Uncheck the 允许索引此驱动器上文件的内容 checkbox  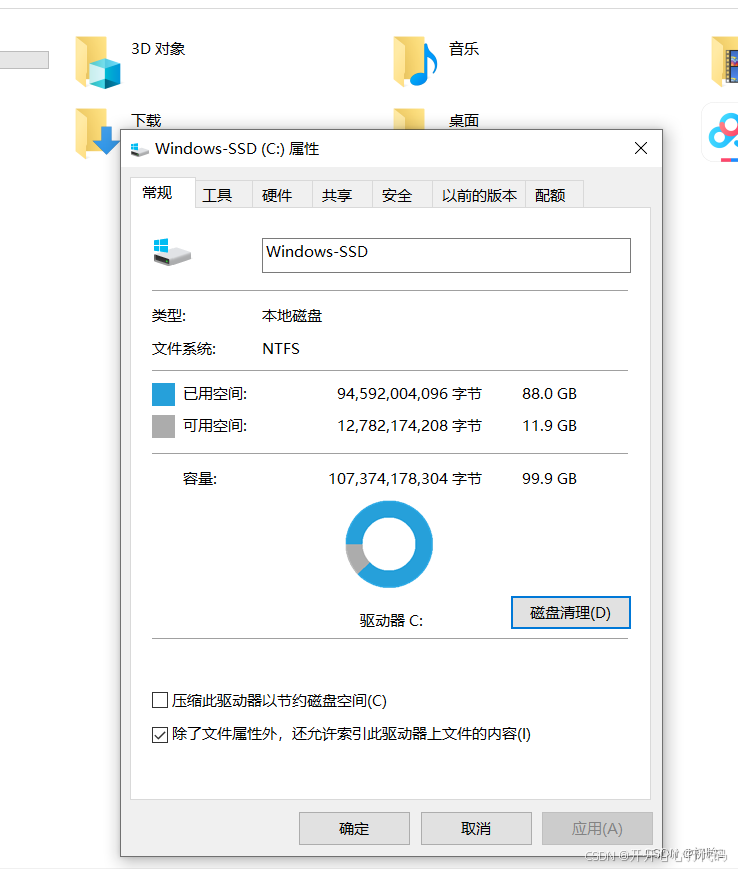(160, 734)
